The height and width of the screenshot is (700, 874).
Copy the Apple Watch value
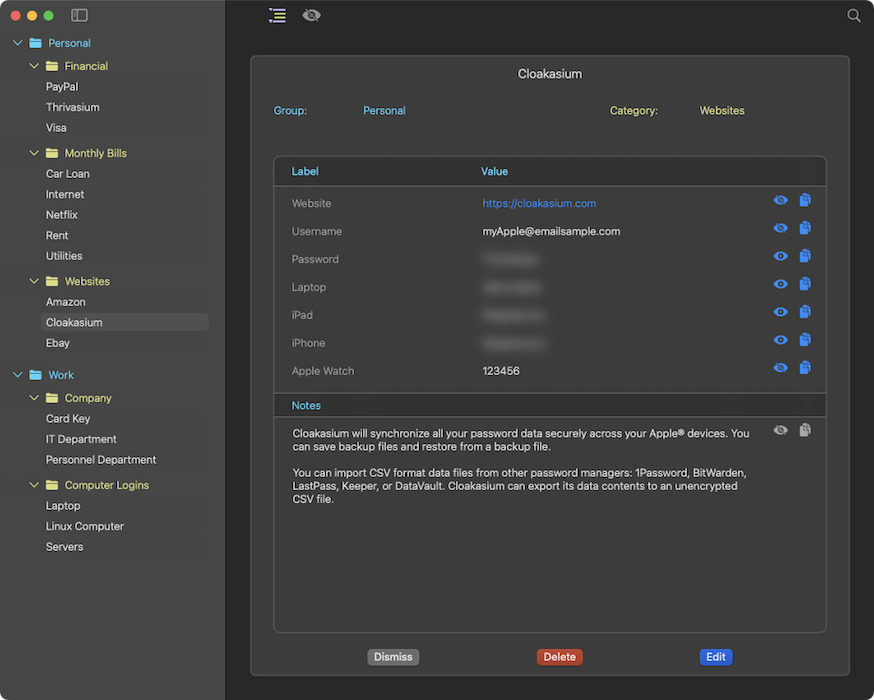point(805,369)
